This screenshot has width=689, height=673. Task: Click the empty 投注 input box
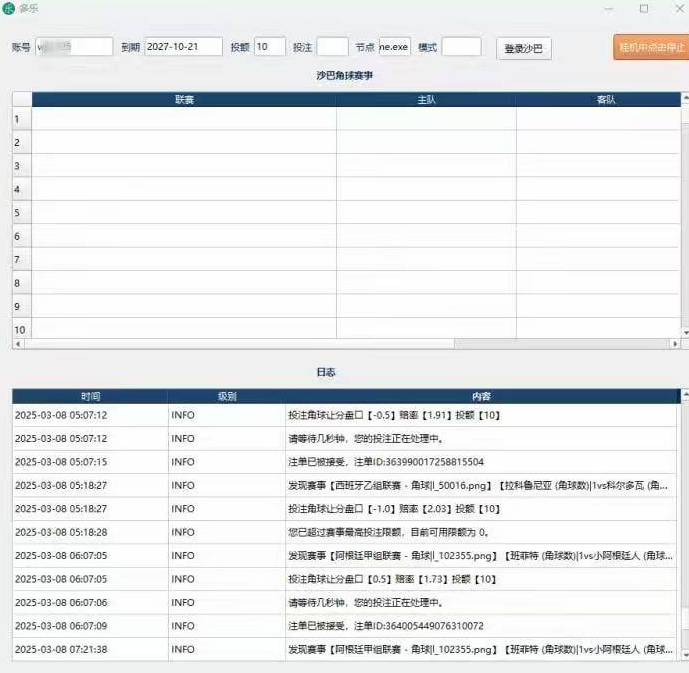332,47
